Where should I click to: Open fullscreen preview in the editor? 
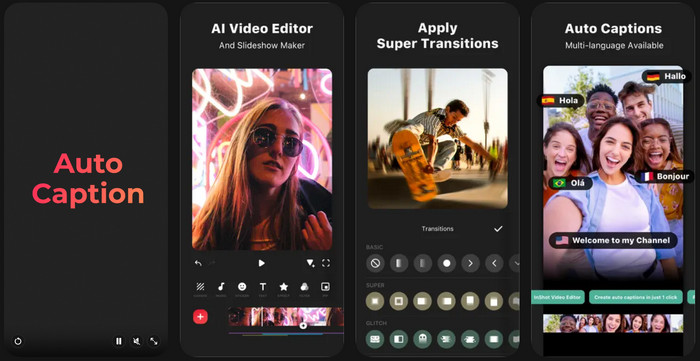pos(326,263)
